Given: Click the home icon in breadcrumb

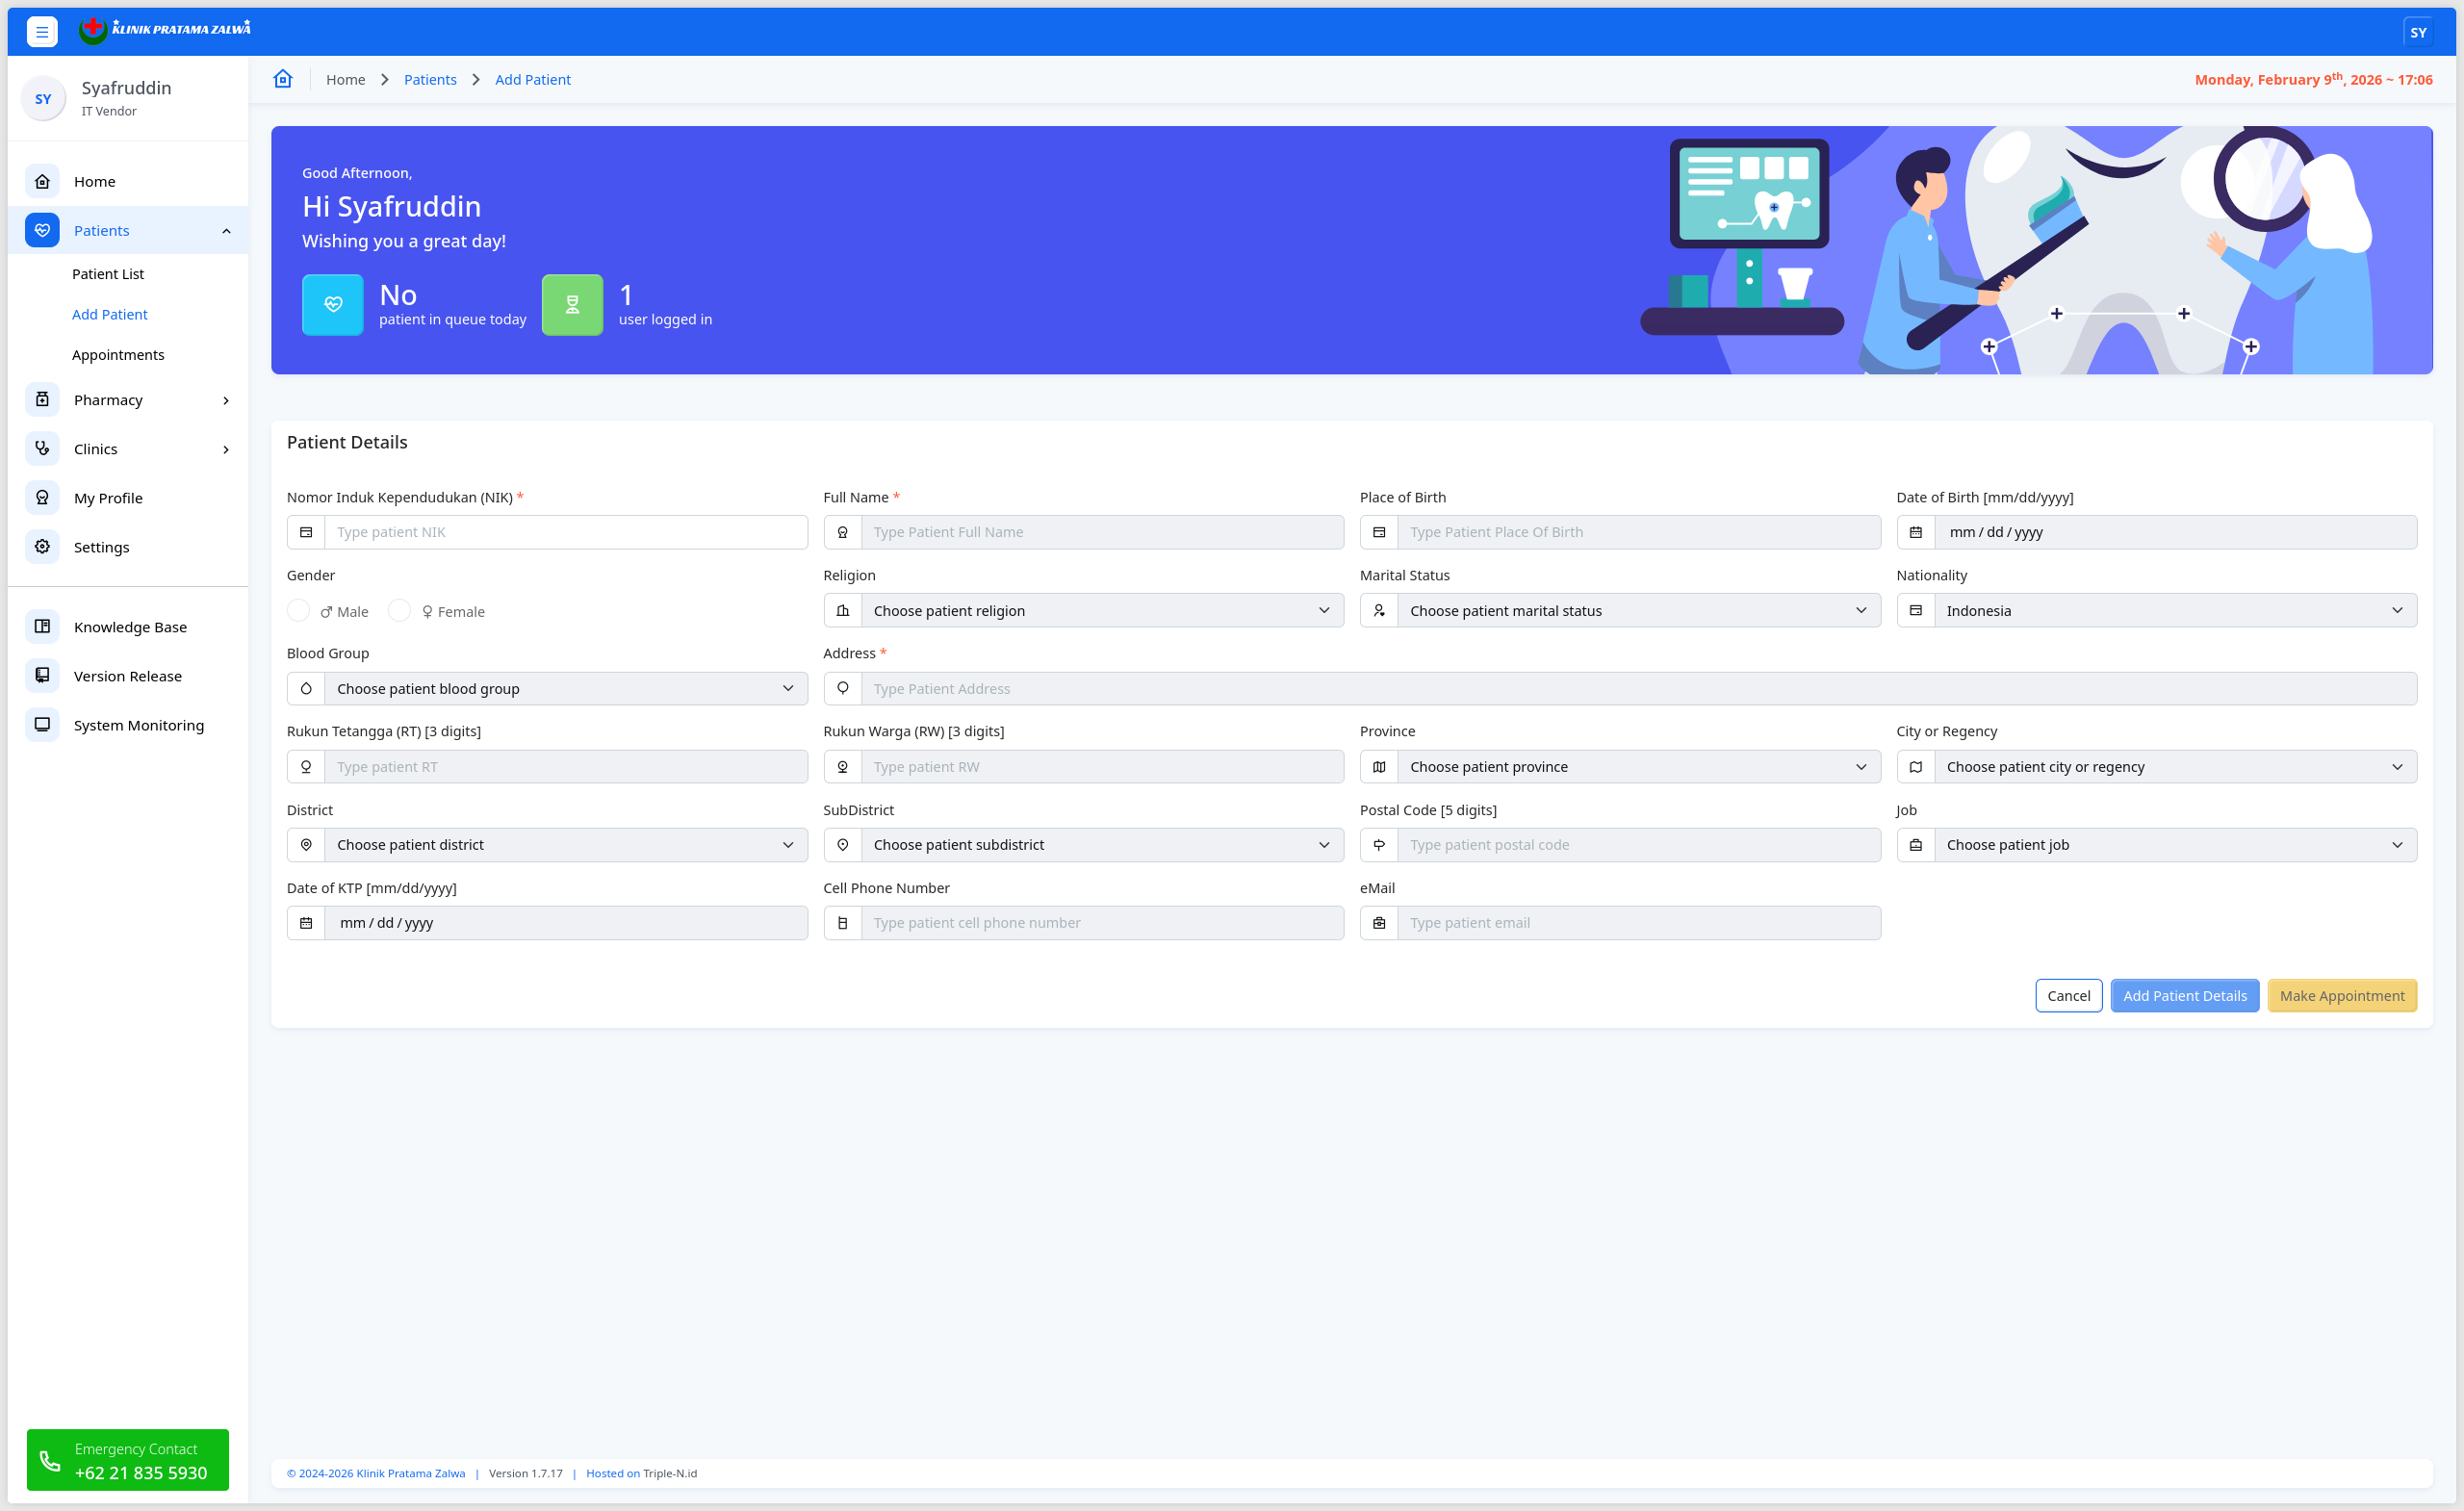Looking at the screenshot, I should tap(283, 79).
